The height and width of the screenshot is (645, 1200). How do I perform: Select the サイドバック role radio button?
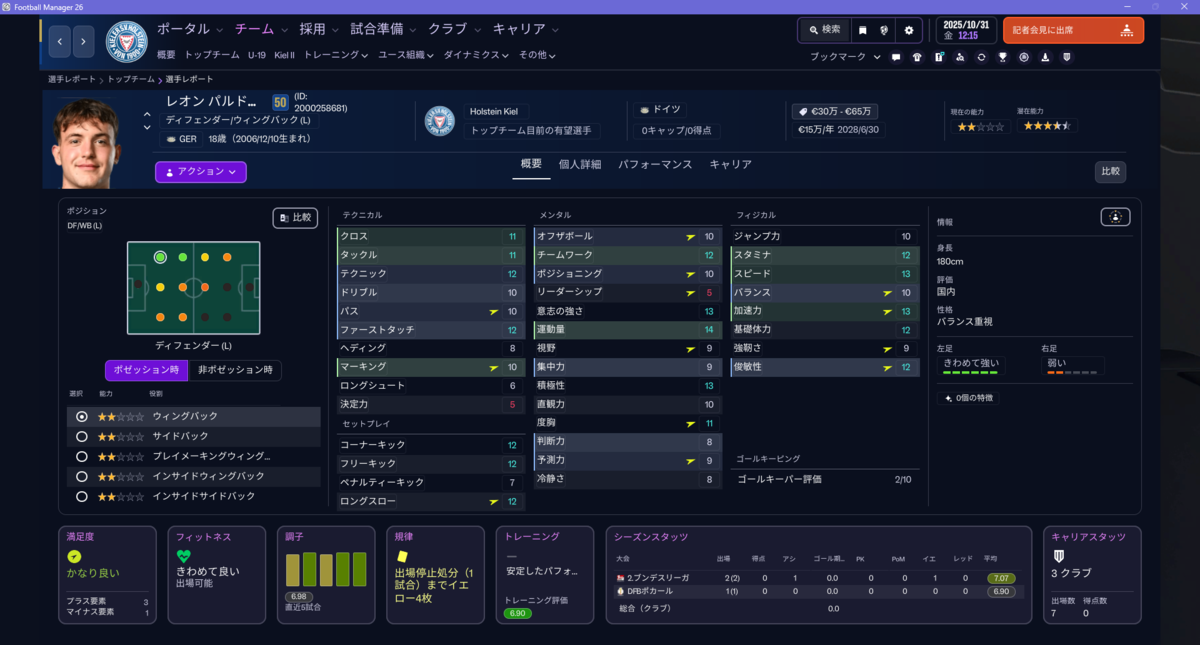click(82, 437)
